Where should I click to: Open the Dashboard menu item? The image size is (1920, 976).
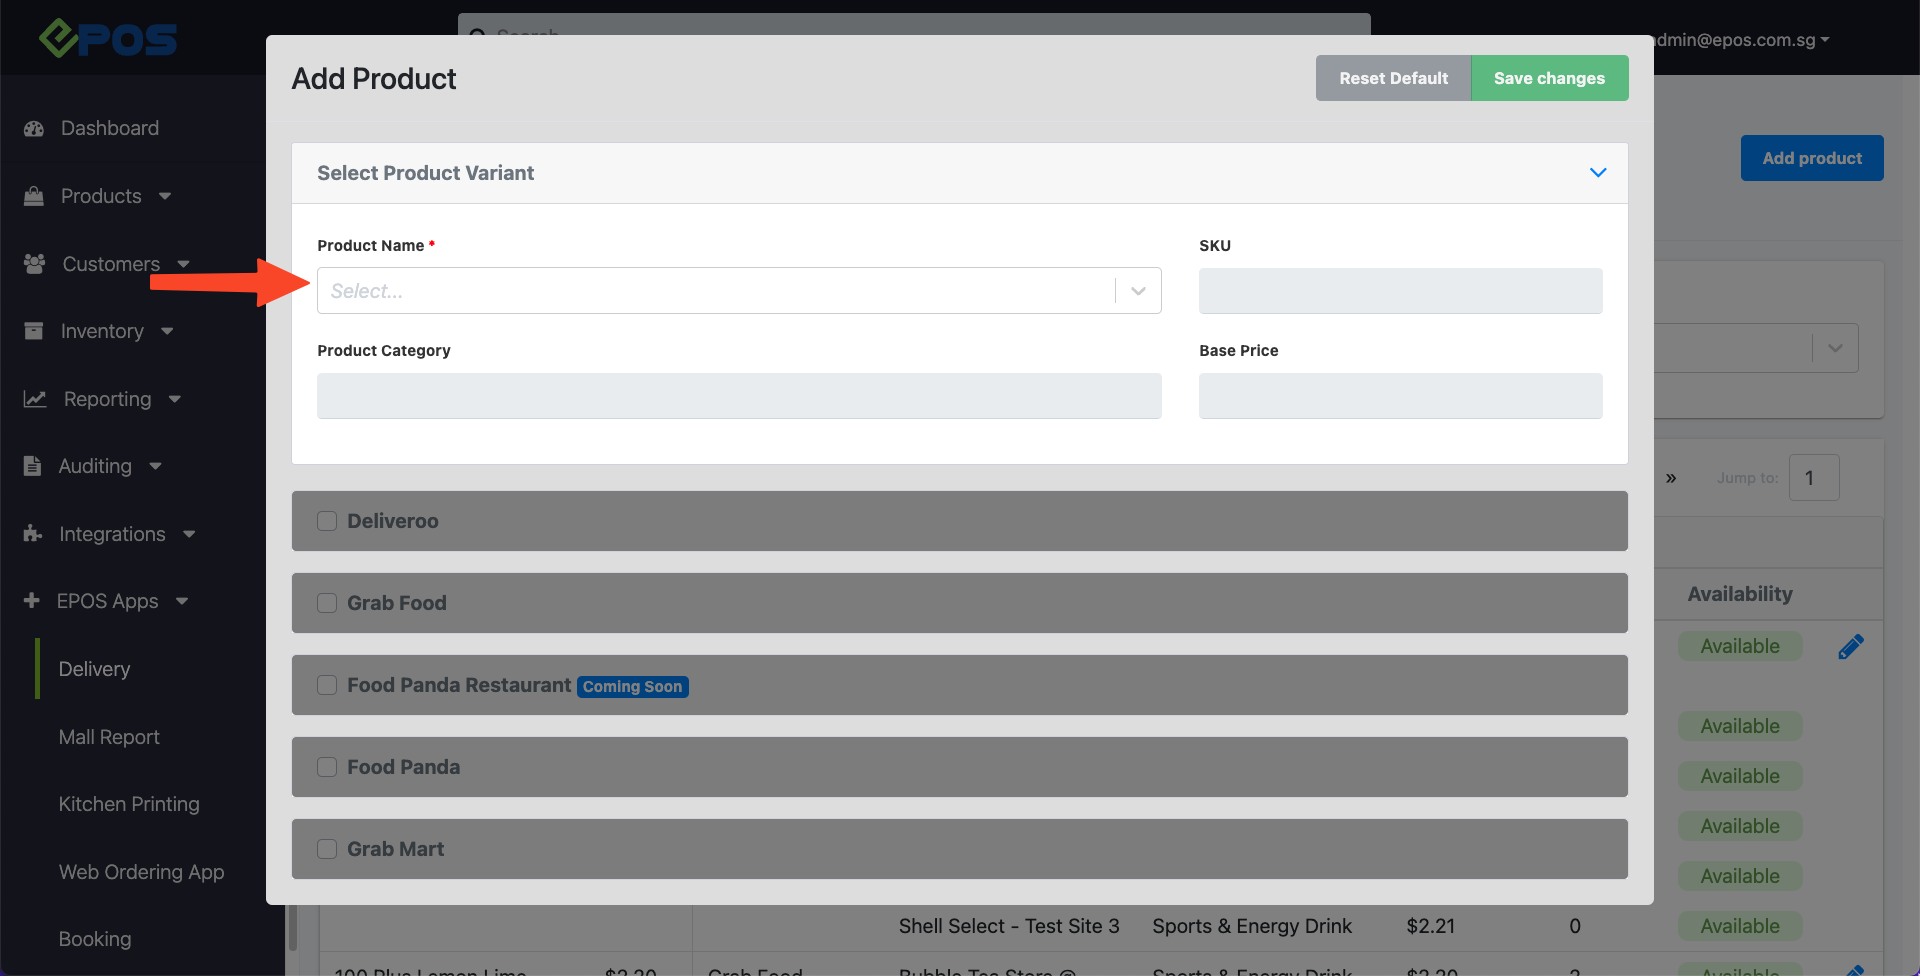(x=110, y=128)
